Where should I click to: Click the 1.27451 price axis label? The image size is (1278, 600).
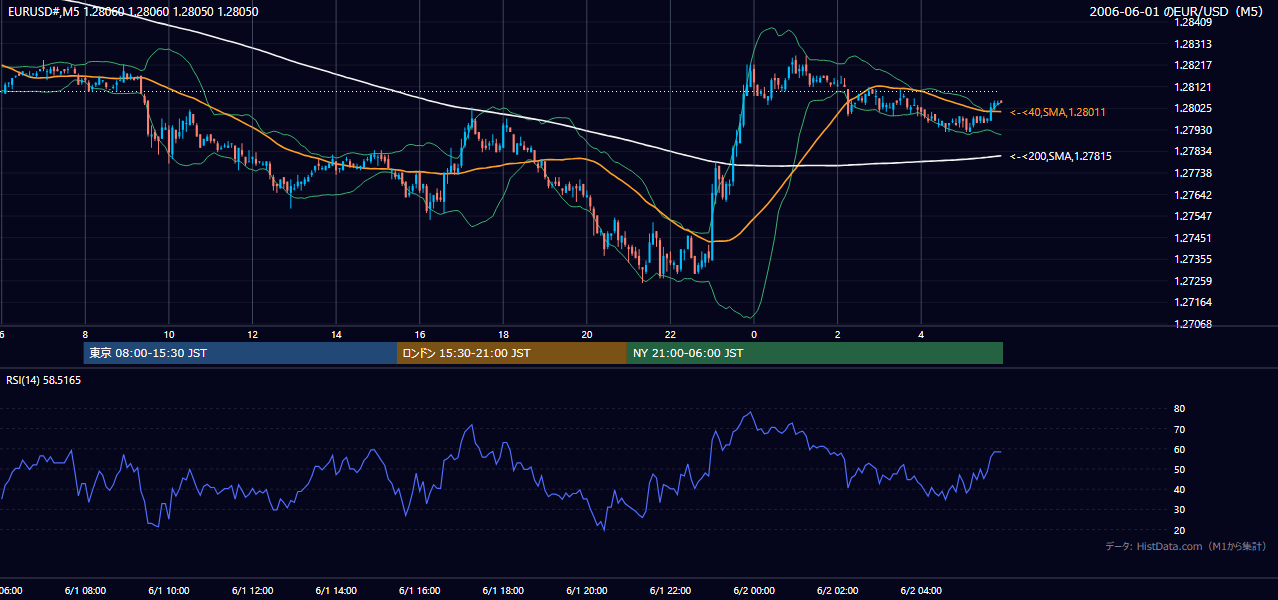pyautogui.click(x=1193, y=238)
